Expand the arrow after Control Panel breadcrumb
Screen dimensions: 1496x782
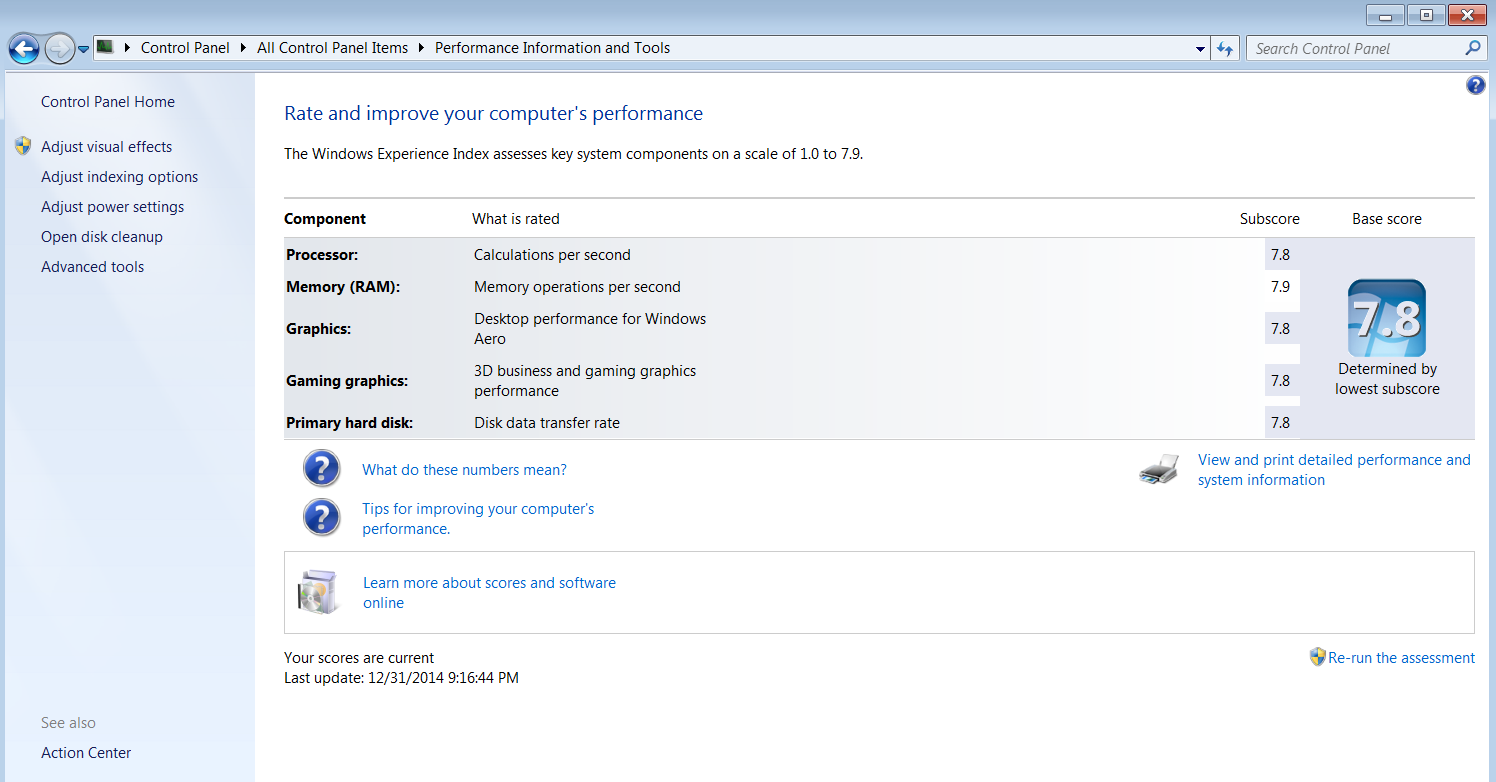(243, 48)
